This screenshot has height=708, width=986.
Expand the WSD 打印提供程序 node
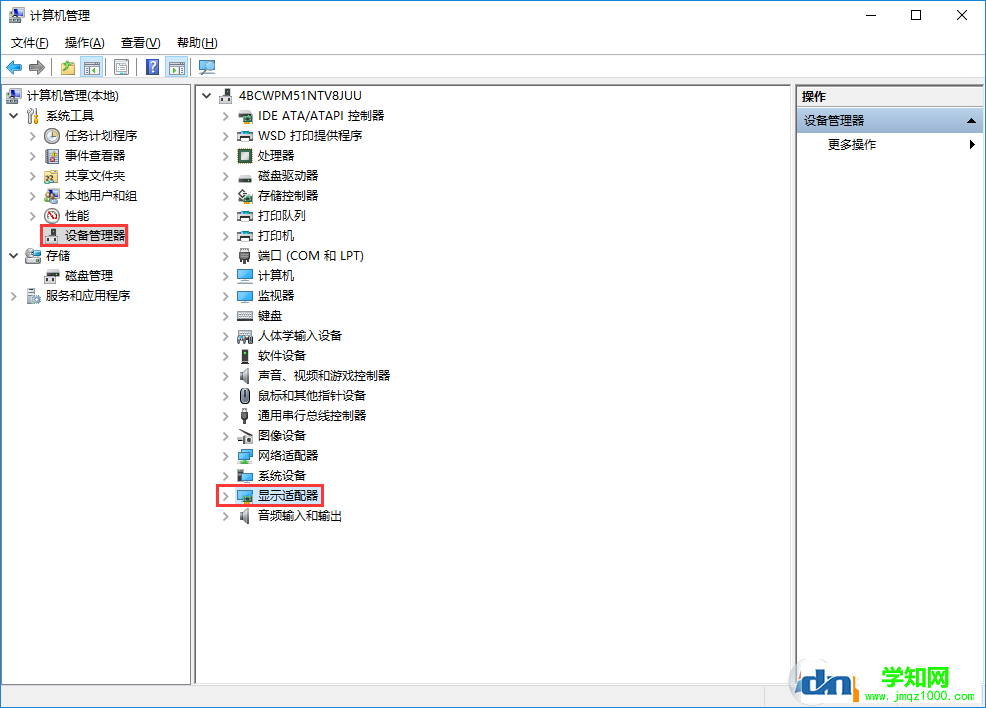click(x=225, y=136)
